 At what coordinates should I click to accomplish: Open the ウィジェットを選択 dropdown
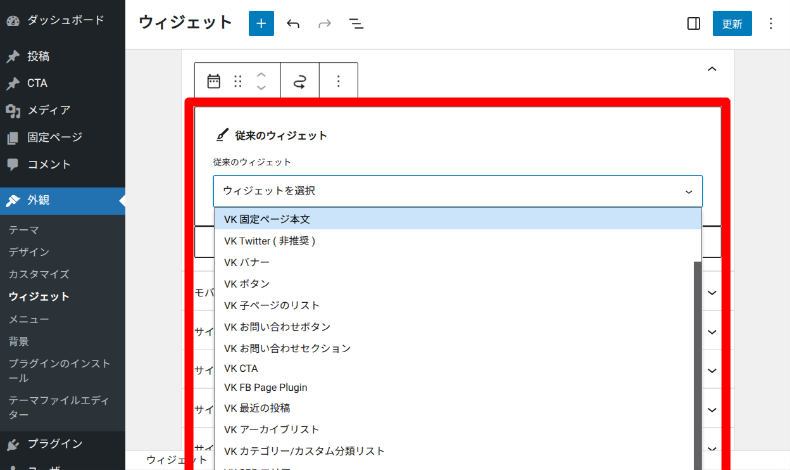[x=457, y=191]
